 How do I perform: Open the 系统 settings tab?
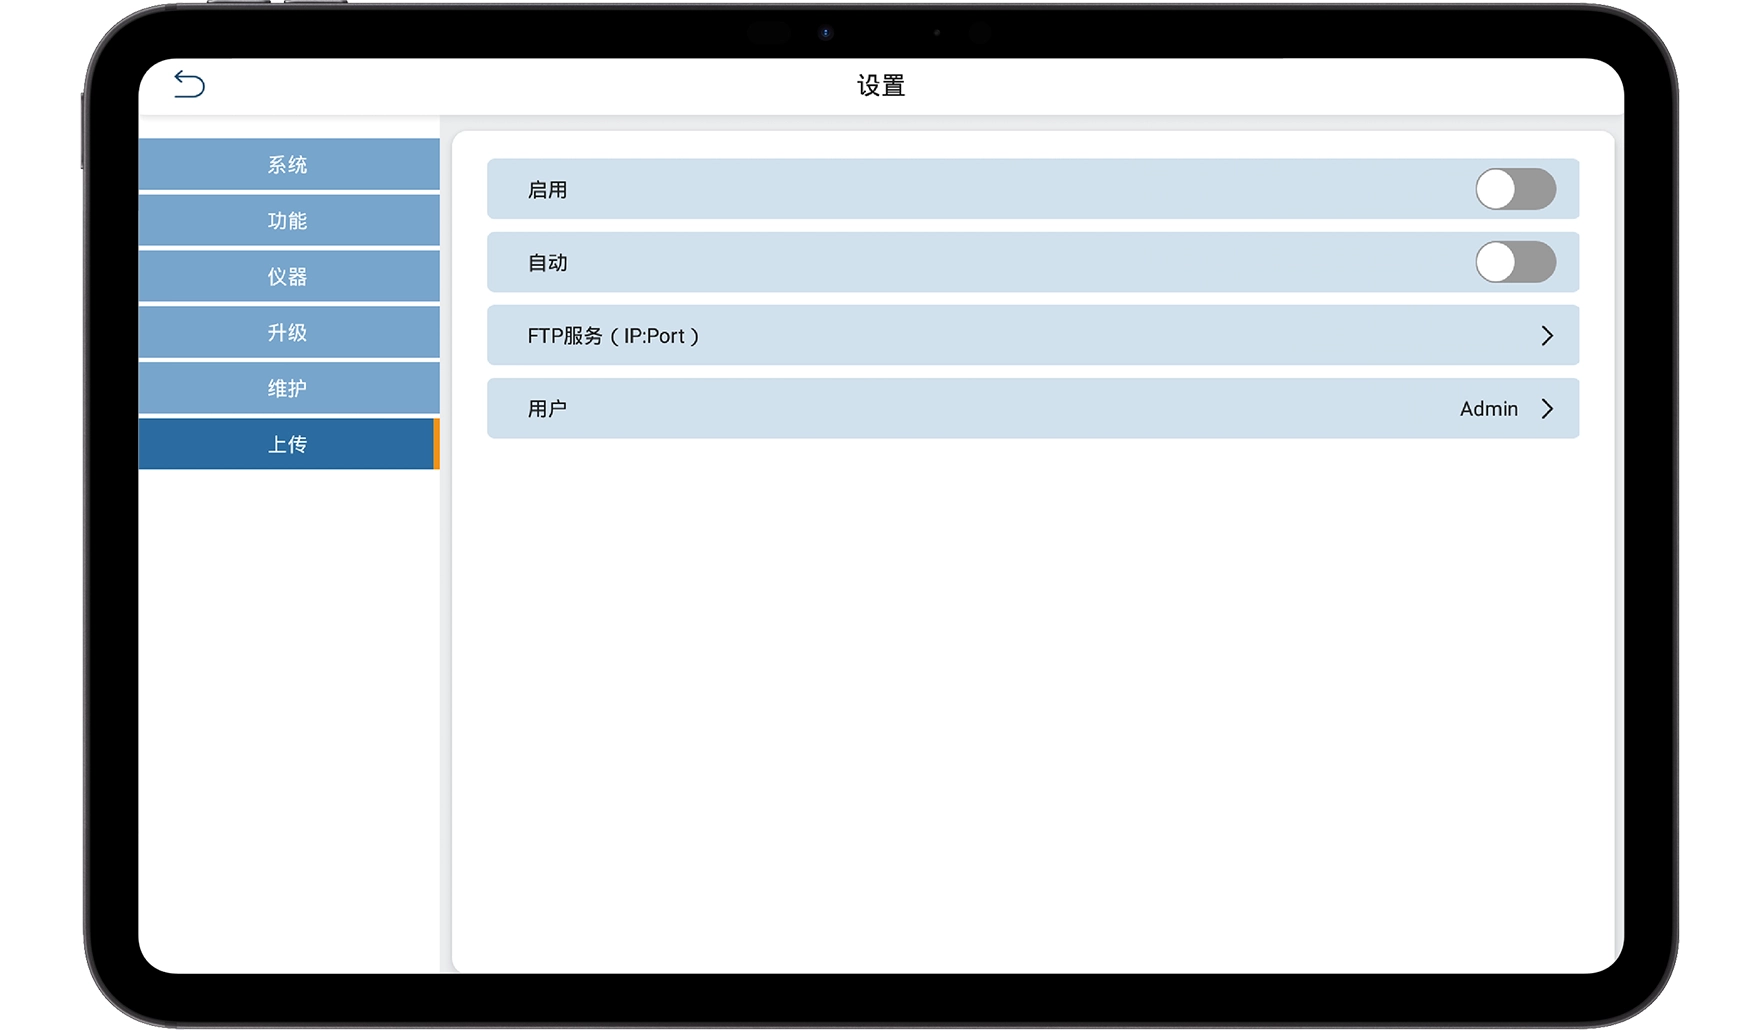[288, 165]
